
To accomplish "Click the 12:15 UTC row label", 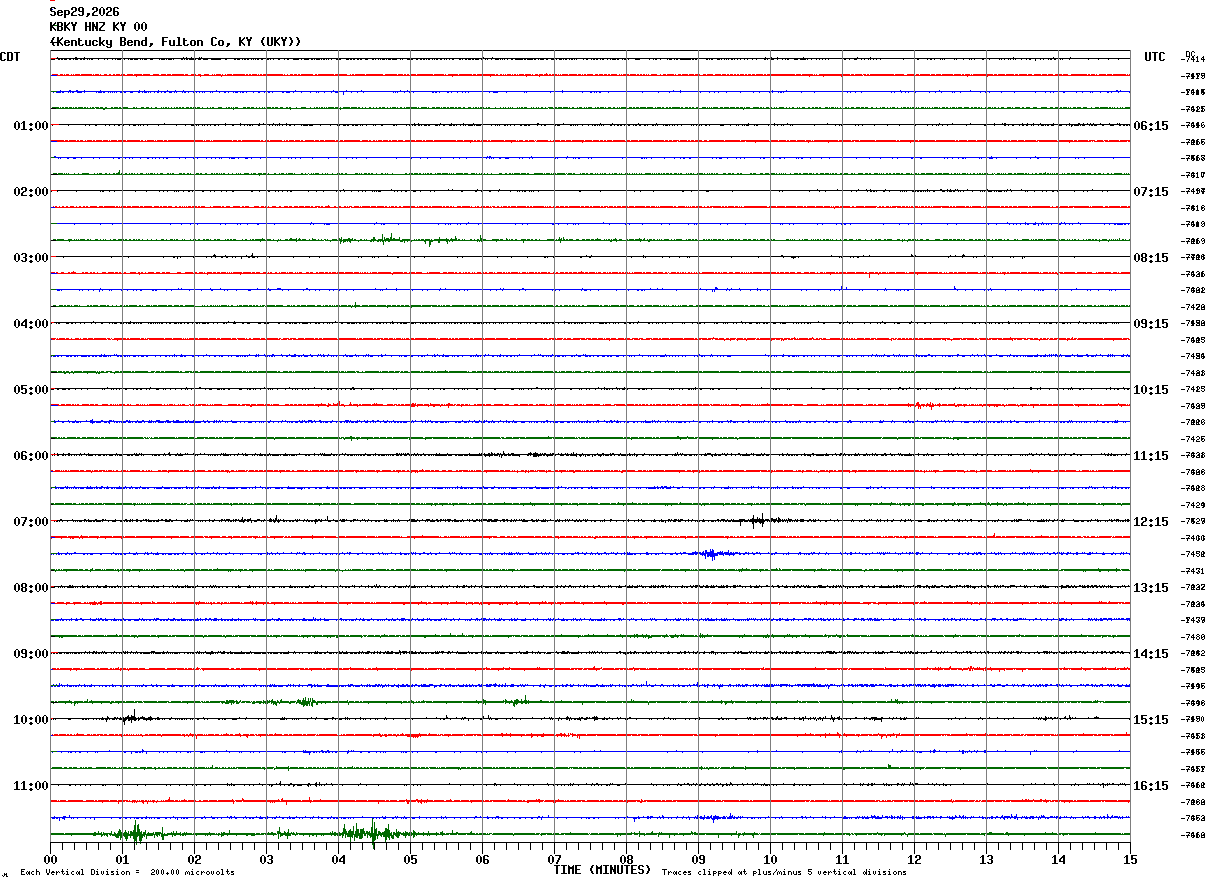I will [x=1151, y=522].
